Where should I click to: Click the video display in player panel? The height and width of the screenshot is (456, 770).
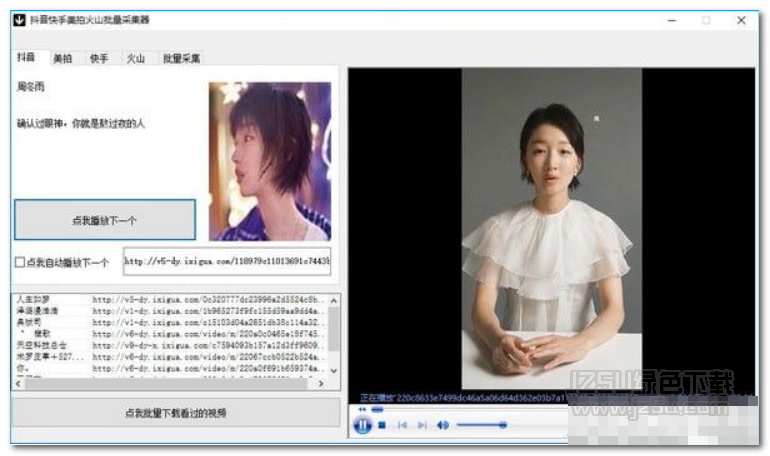click(551, 229)
